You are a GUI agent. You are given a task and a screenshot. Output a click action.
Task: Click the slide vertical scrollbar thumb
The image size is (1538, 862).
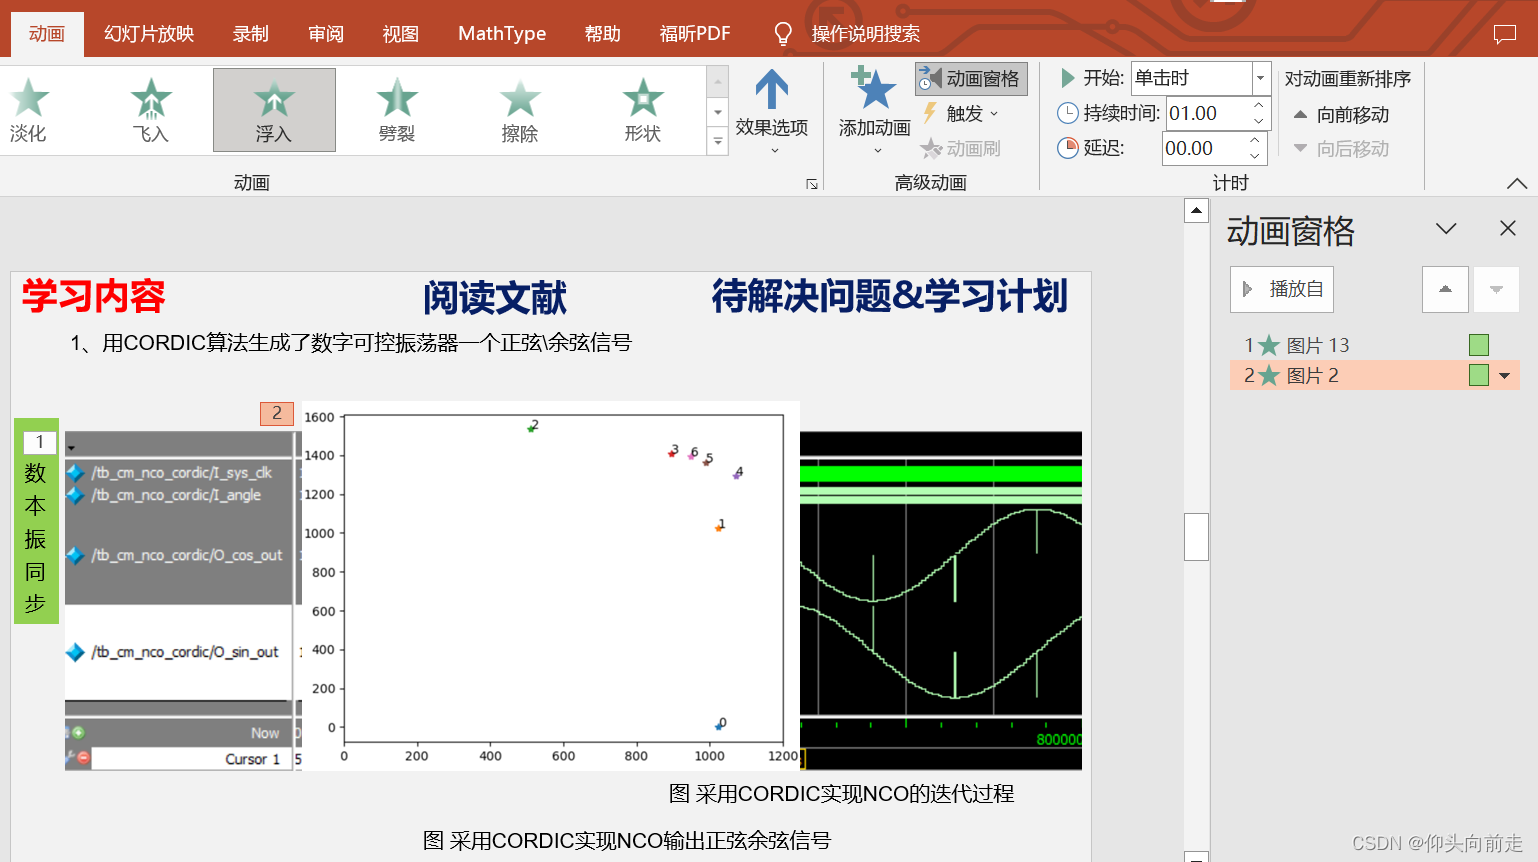[1196, 537]
